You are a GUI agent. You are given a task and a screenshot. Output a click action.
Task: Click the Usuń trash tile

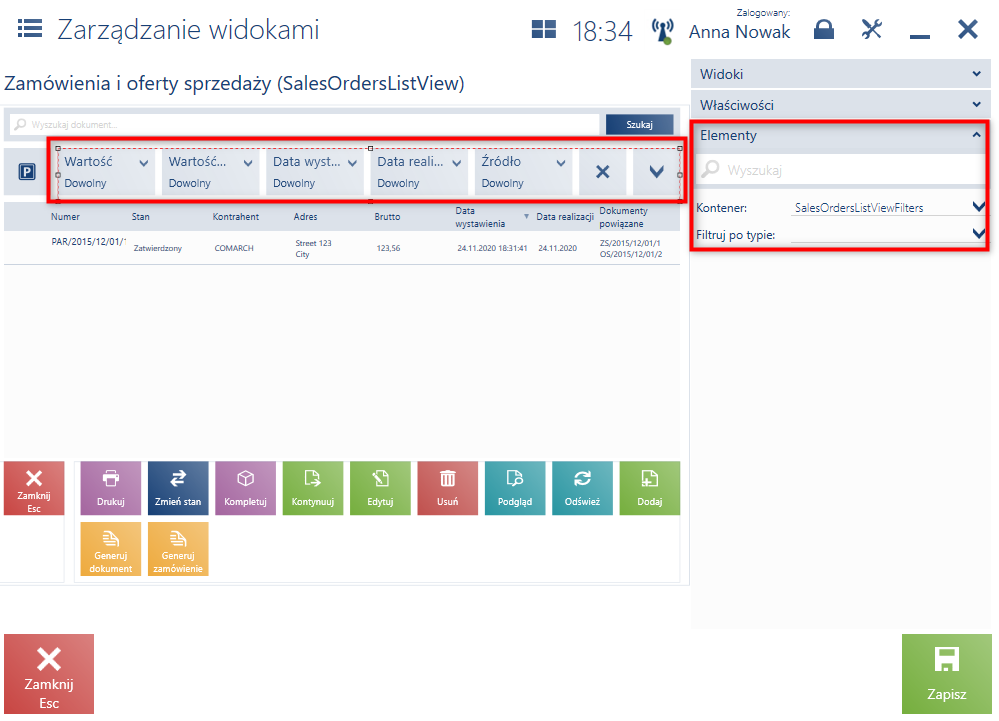tap(447, 488)
